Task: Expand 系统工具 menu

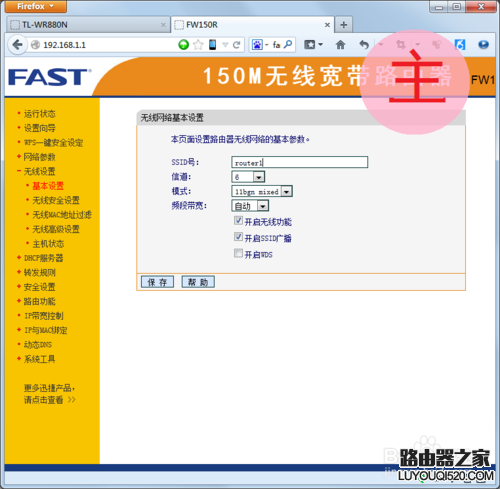Action: 39,359
